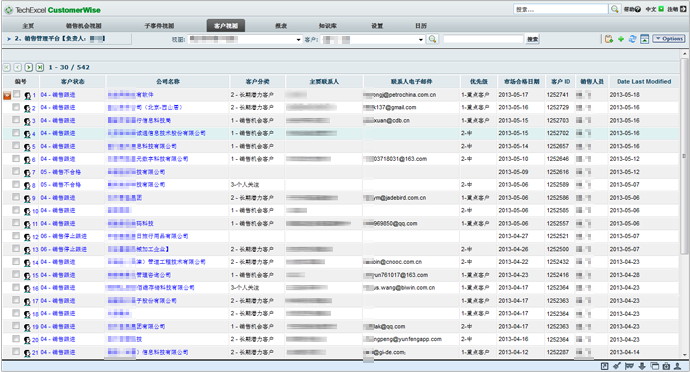Image resolution: width=690 pixels, height=372 pixels.
Task: Sort by 公司名称 column header
Action: [x=168, y=81]
